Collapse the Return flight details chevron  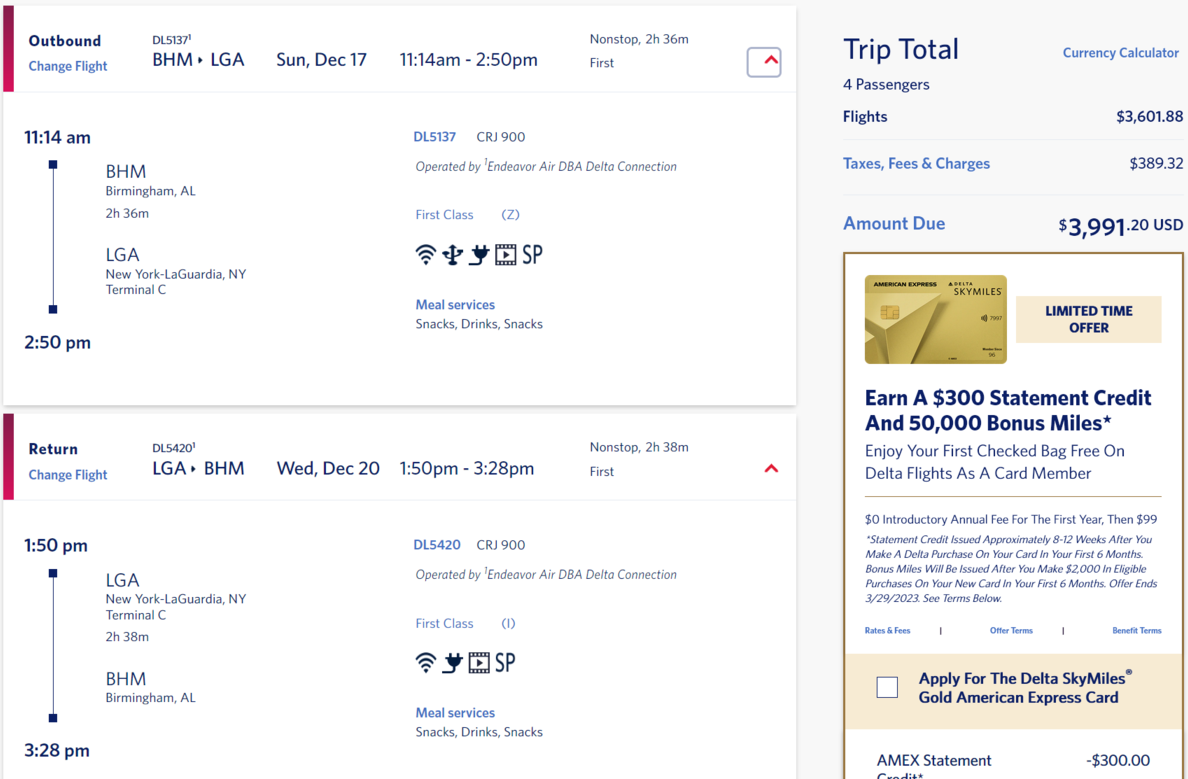(771, 469)
